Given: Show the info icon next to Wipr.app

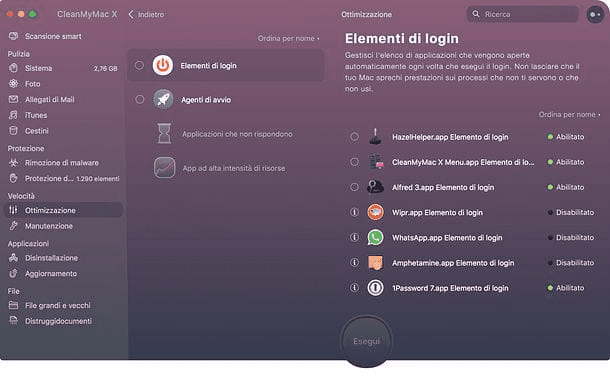Looking at the screenshot, I should 354,212.
